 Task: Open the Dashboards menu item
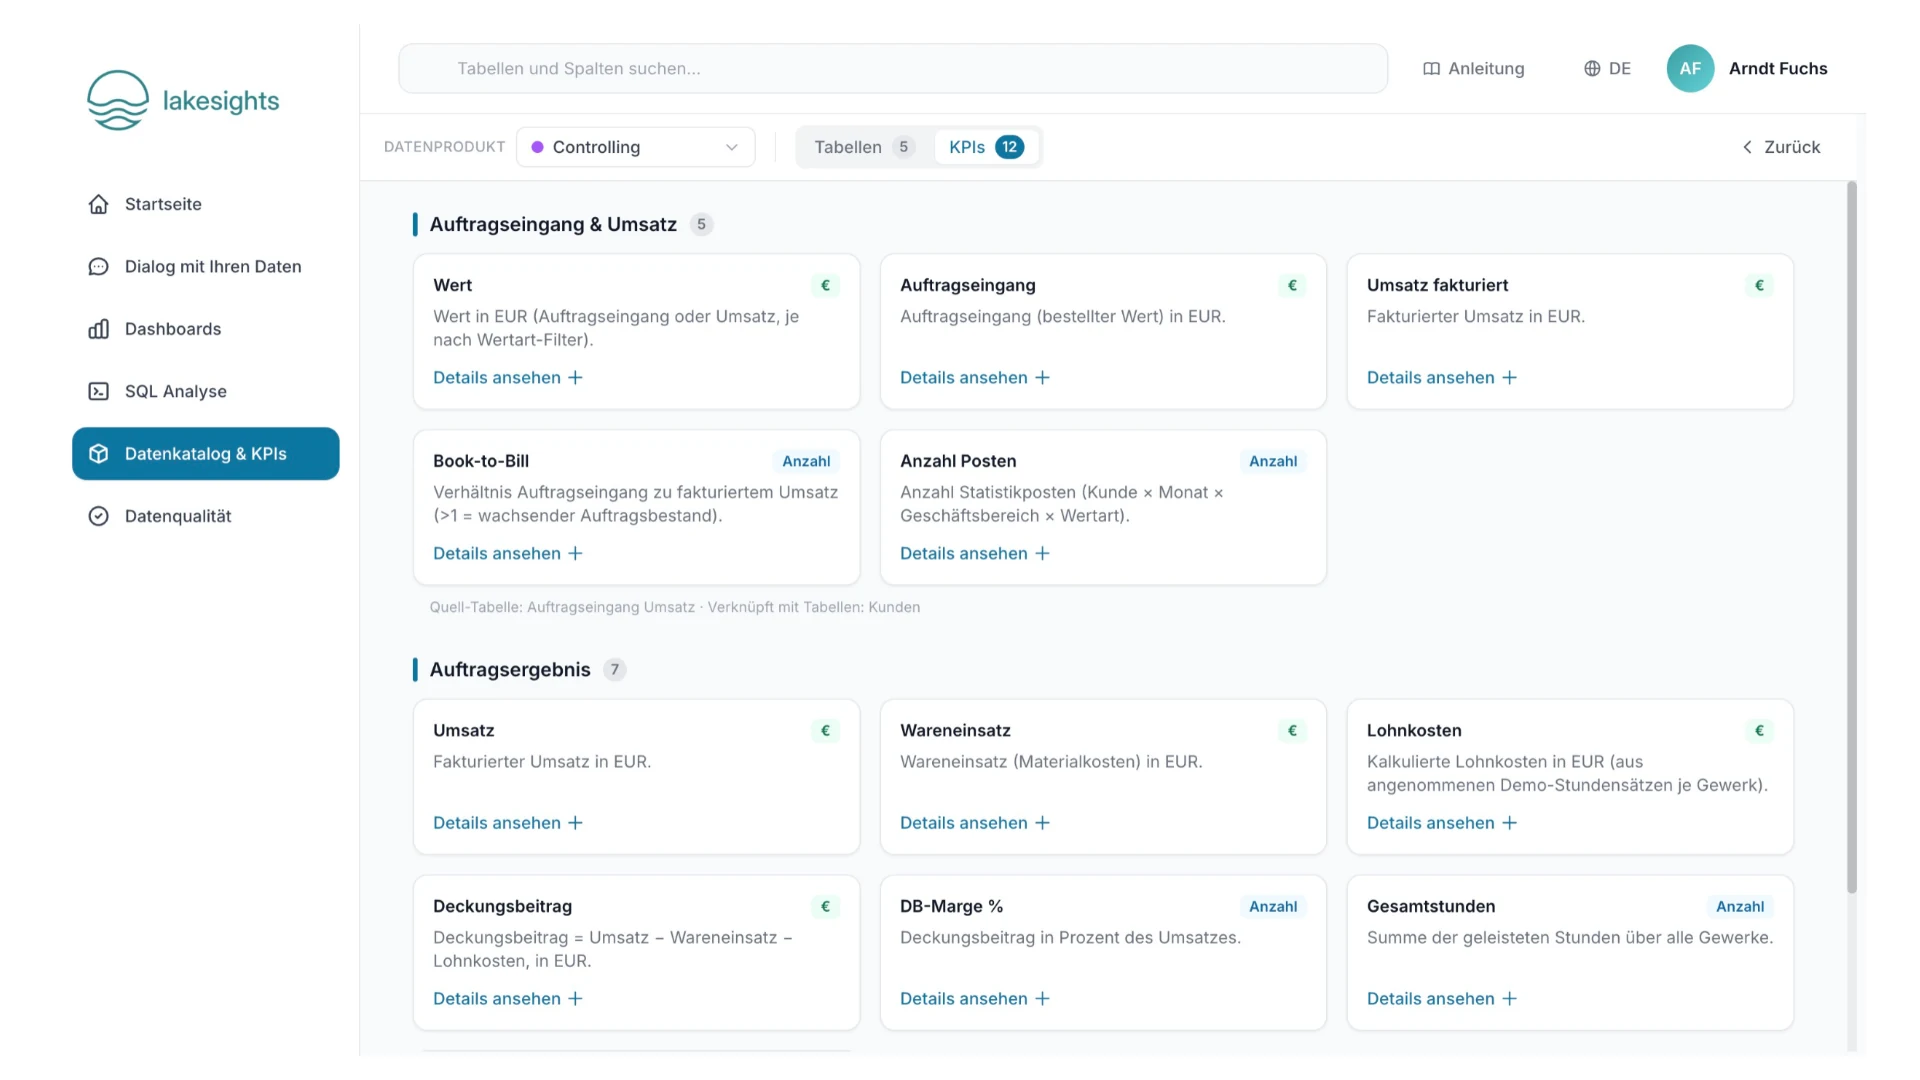point(206,329)
